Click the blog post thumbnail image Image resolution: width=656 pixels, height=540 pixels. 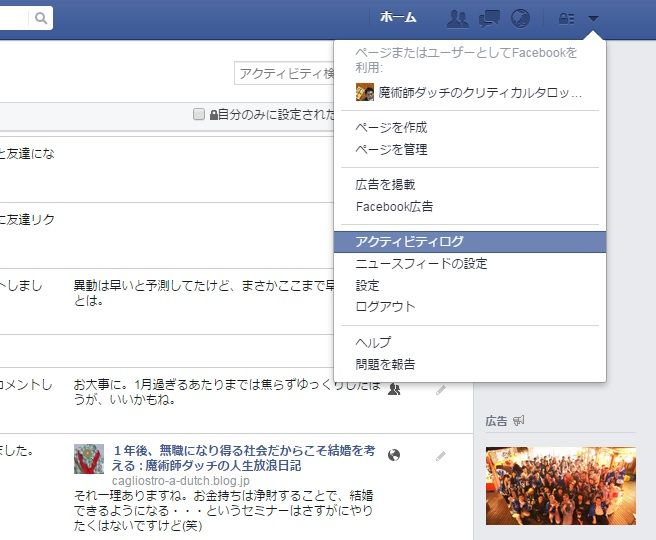[89, 459]
